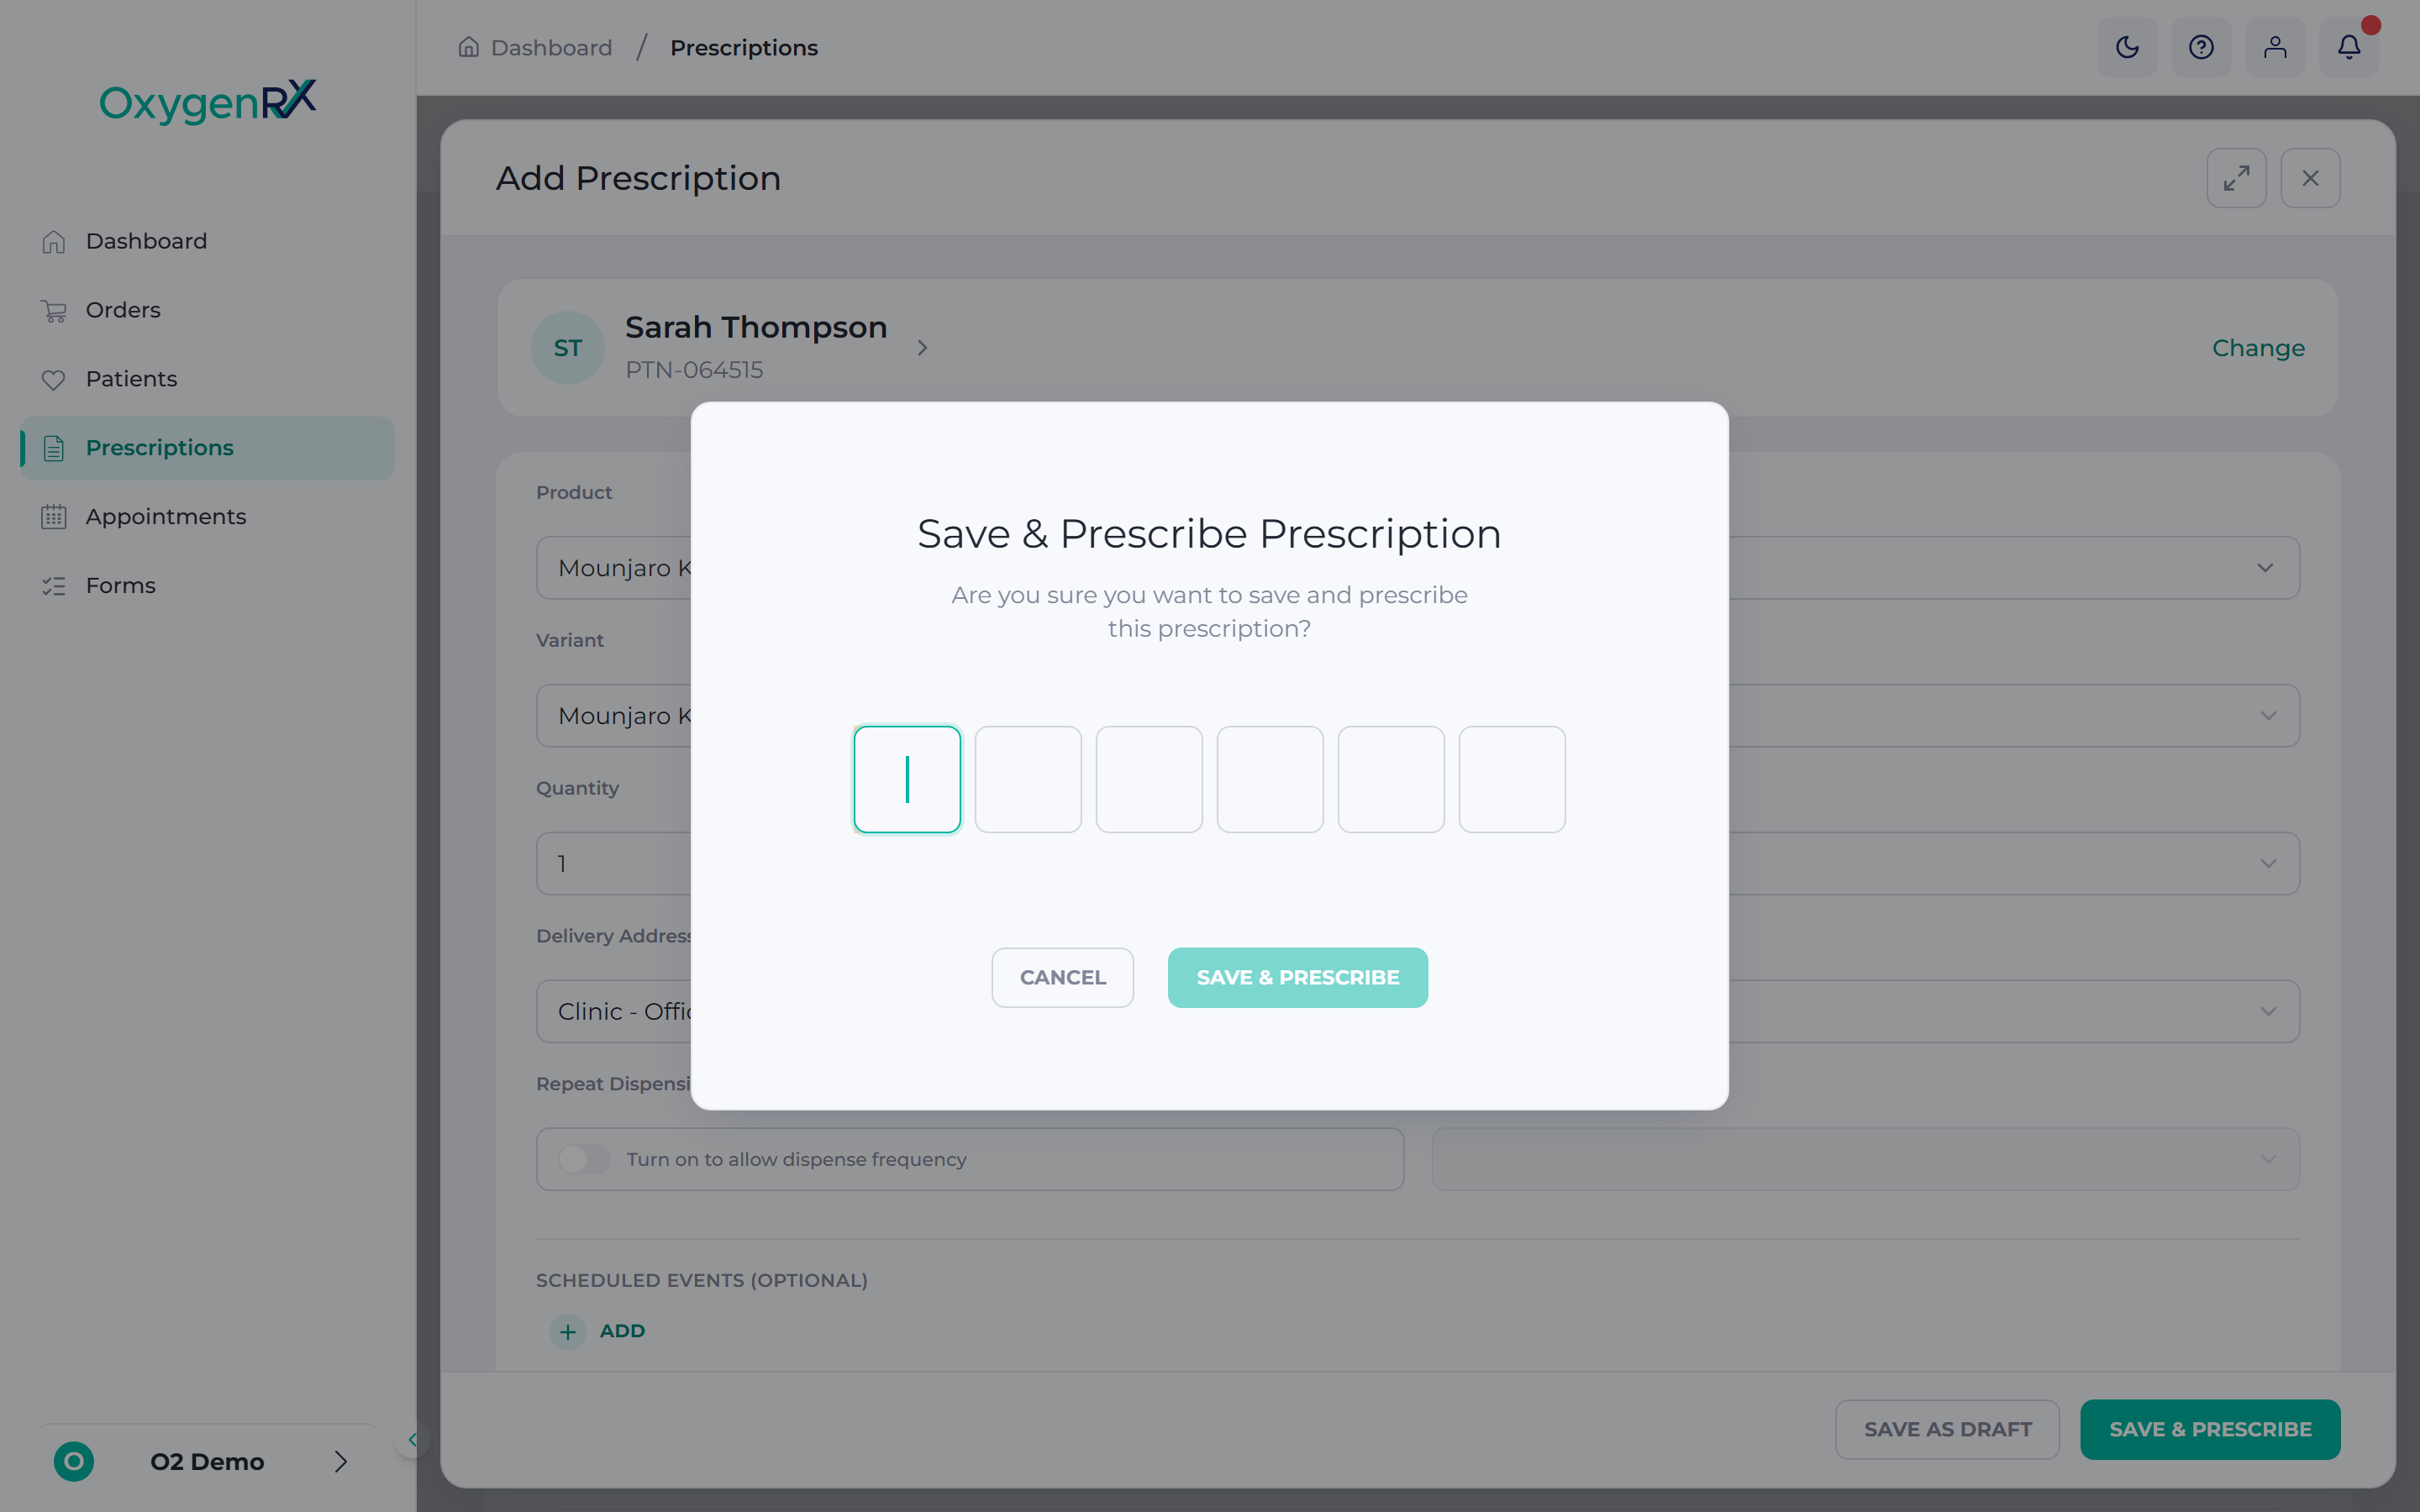2420x1512 pixels.
Task: Click the ST patient avatar
Action: pos(568,348)
